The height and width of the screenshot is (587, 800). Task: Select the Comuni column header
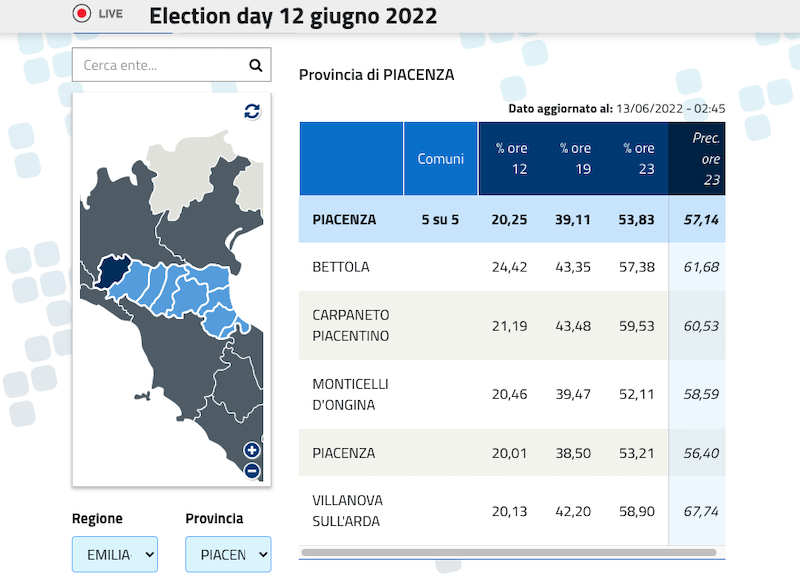(x=440, y=159)
